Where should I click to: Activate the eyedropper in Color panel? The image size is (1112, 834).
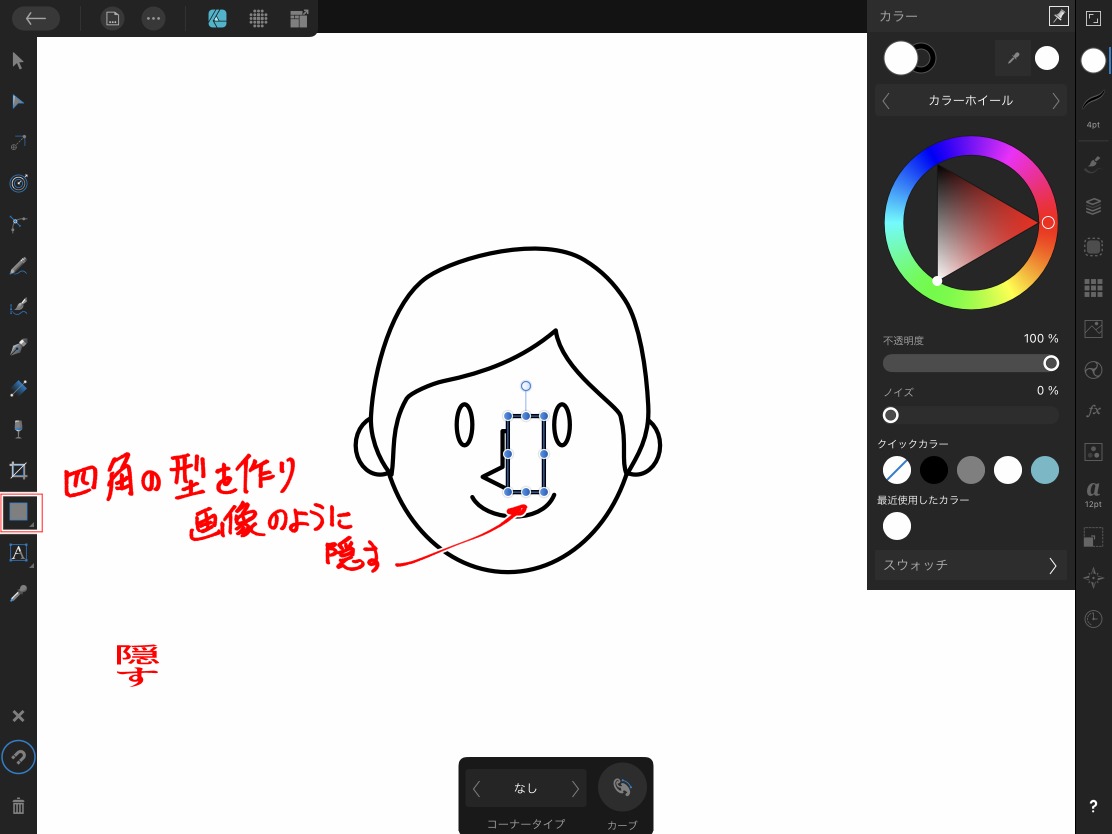pos(1012,59)
